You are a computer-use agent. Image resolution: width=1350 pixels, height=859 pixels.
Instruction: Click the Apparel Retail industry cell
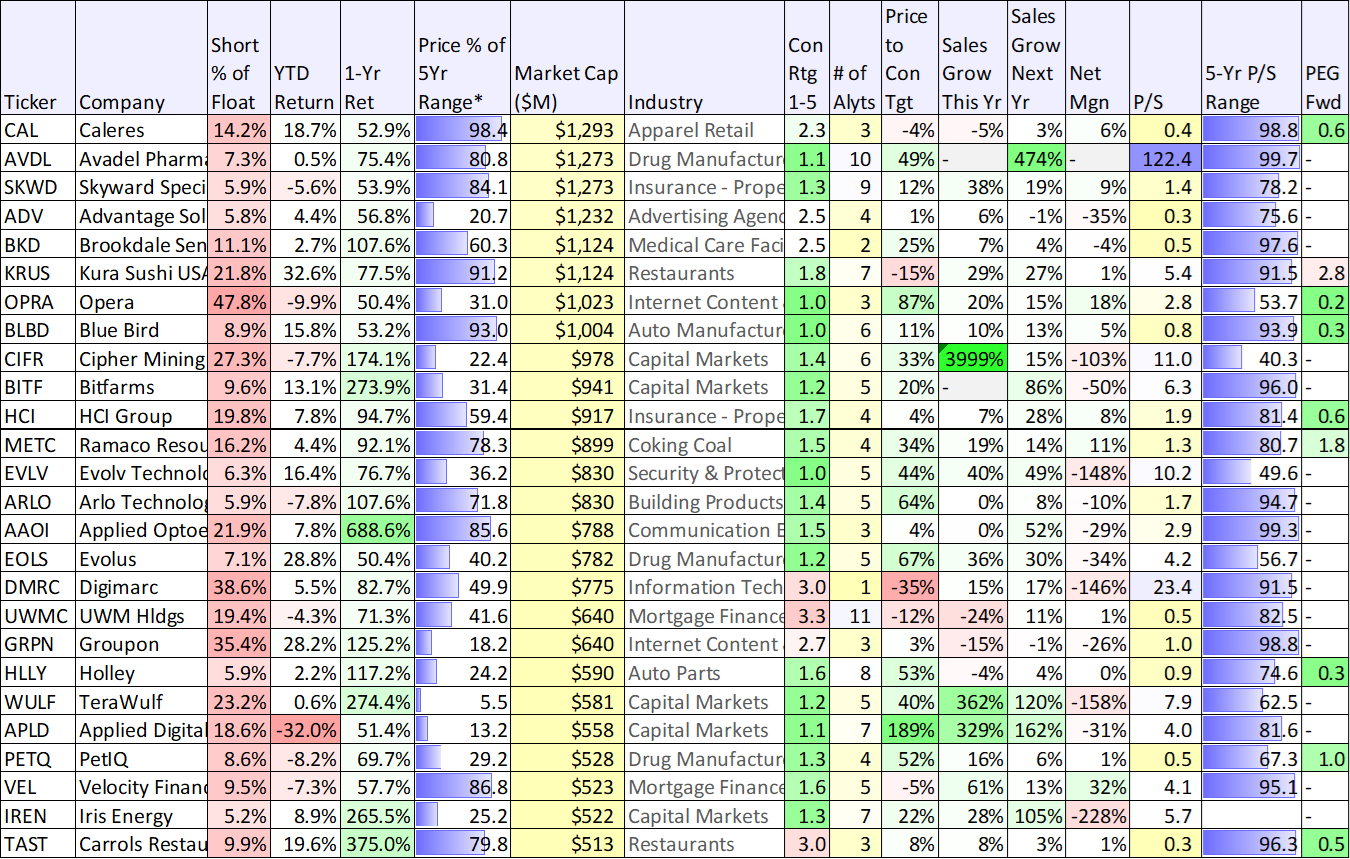click(704, 130)
